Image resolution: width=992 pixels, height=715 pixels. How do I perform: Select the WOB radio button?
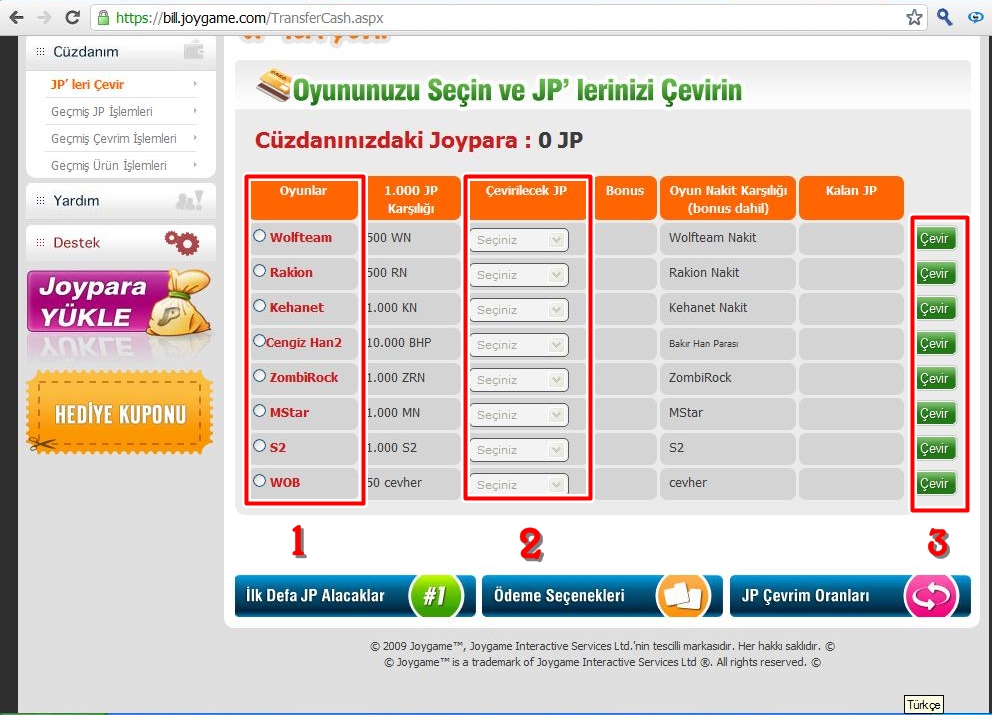pos(259,481)
